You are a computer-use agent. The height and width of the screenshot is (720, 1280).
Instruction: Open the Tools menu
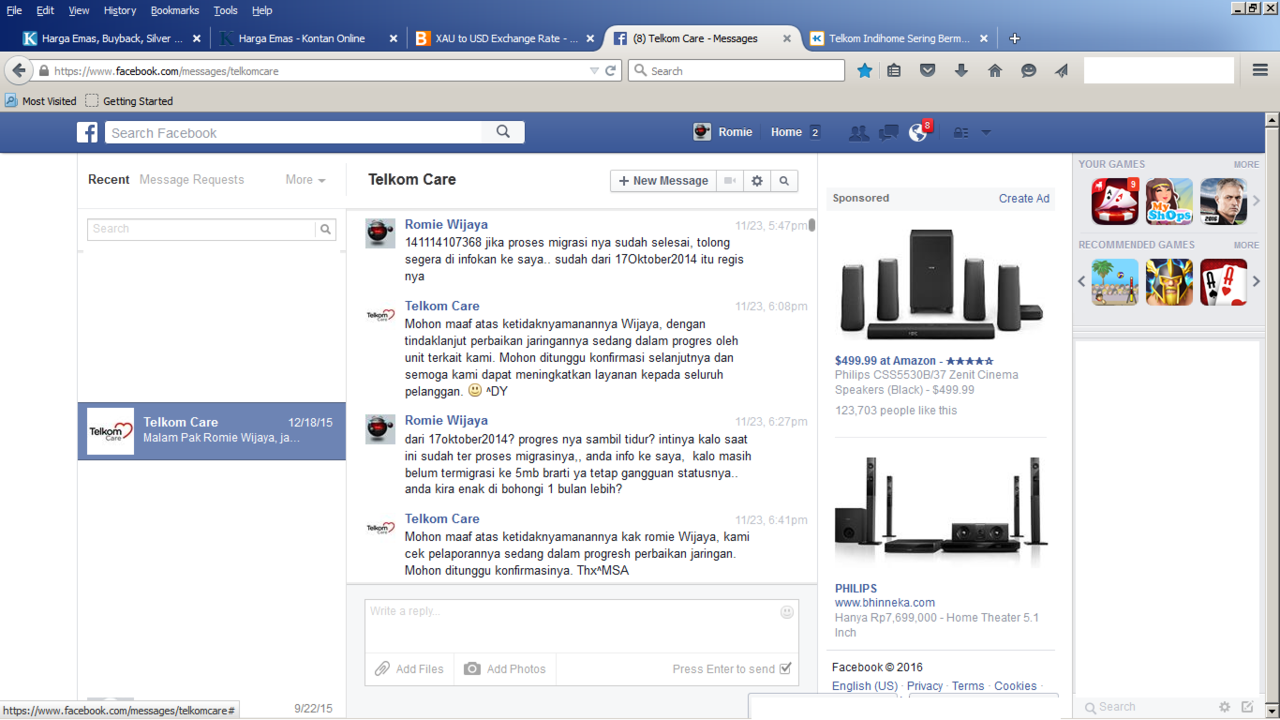(x=226, y=10)
